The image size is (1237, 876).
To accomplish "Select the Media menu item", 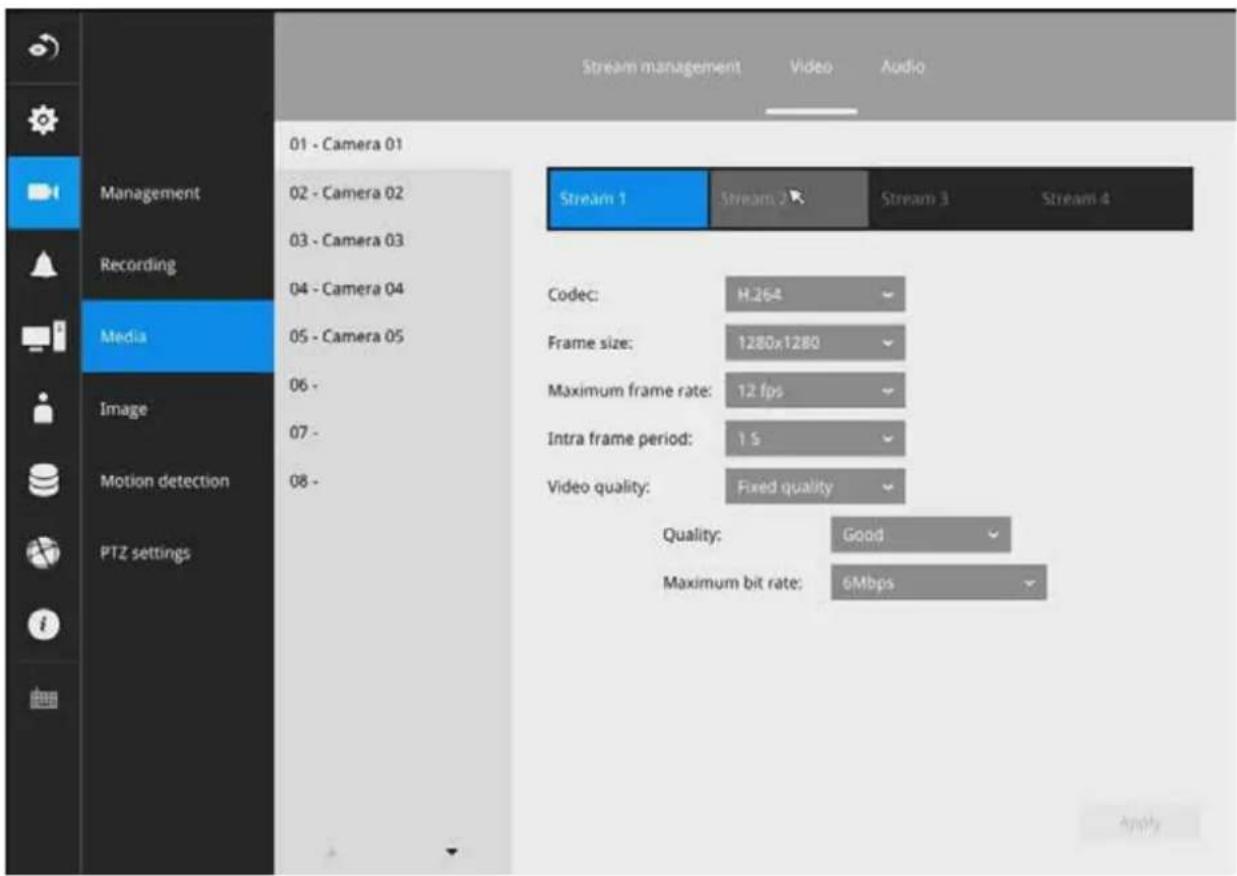I will (177, 337).
